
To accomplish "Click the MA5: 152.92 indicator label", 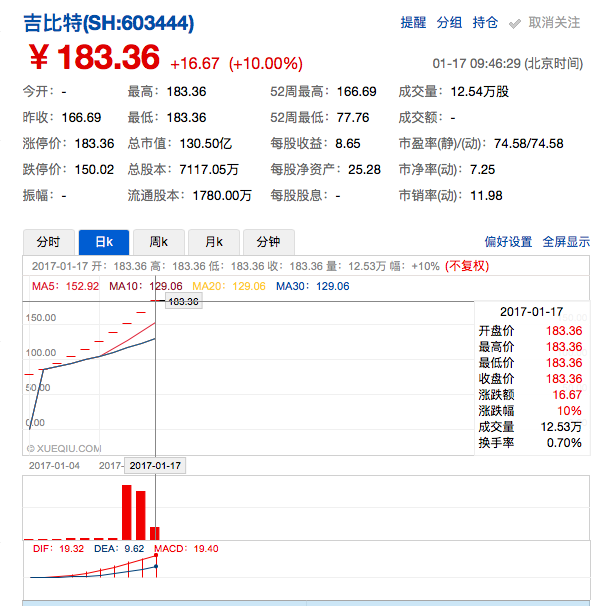I will click(65, 286).
